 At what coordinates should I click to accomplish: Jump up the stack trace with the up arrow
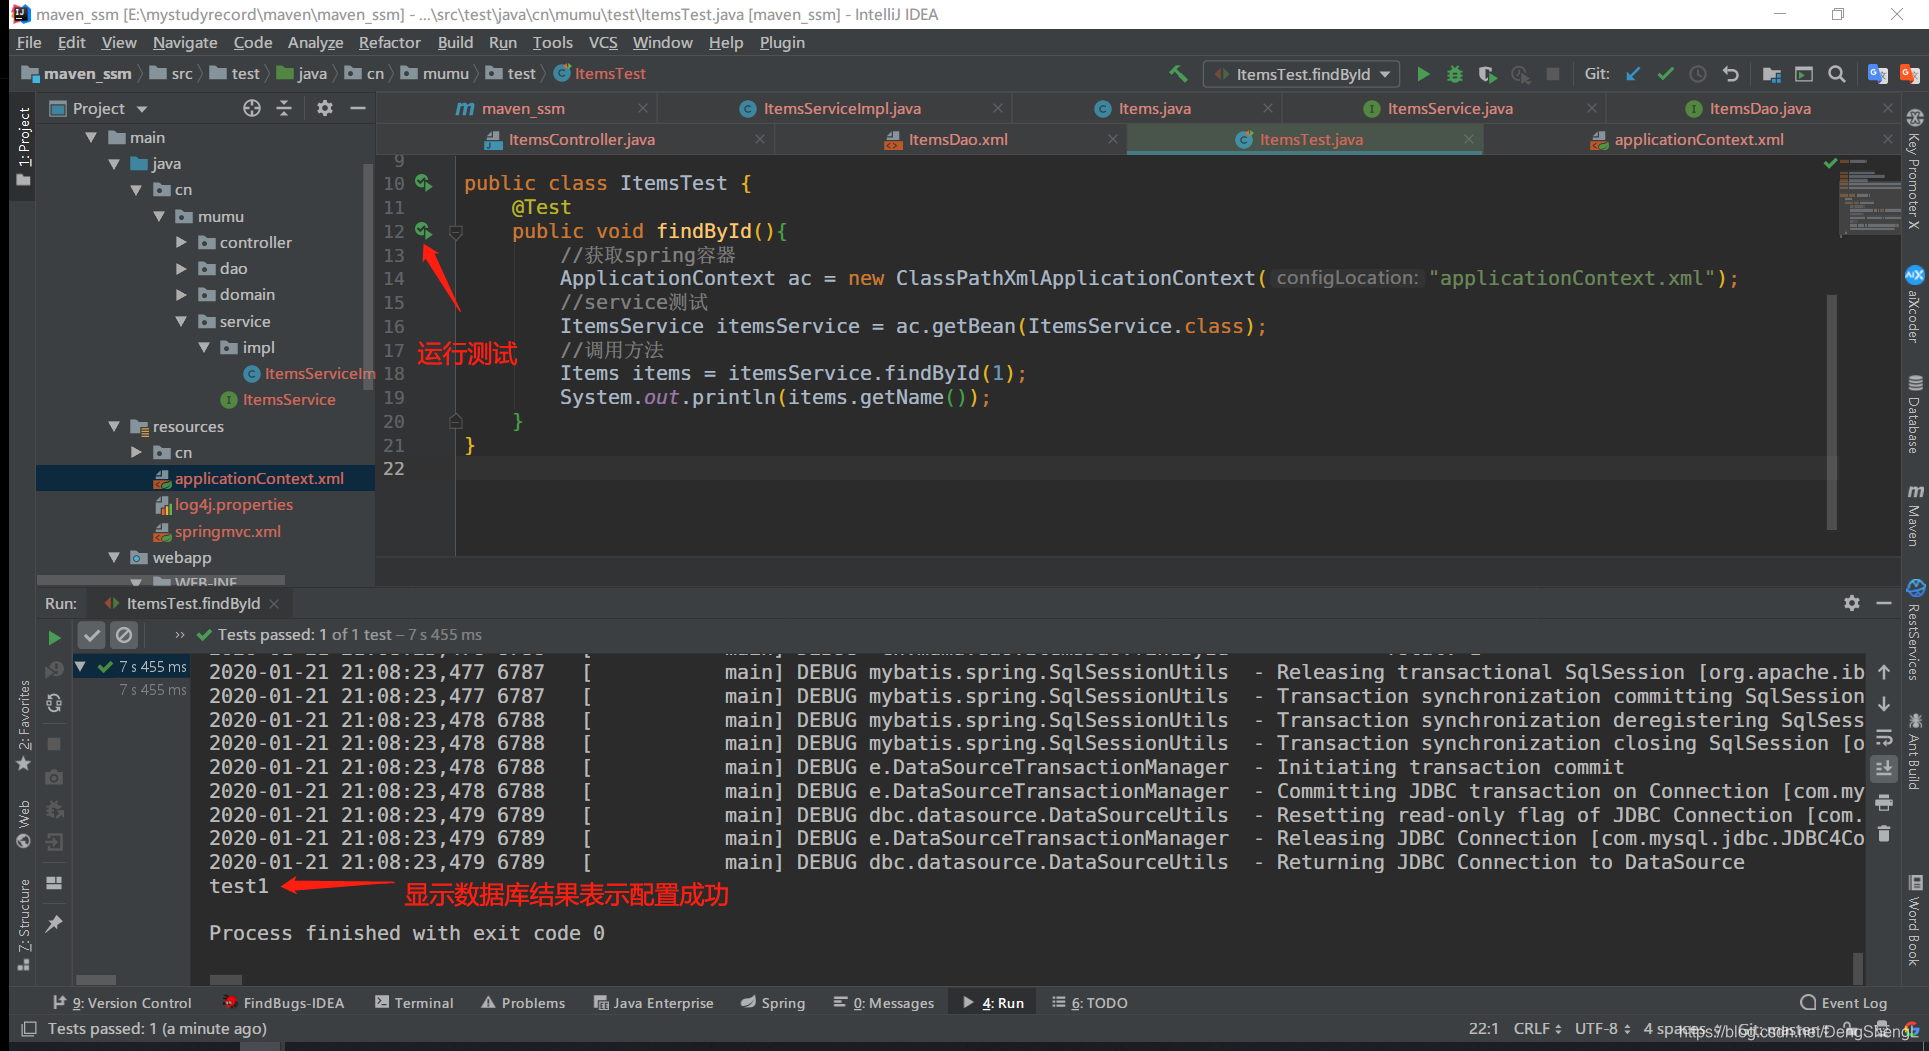(1884, 672)
